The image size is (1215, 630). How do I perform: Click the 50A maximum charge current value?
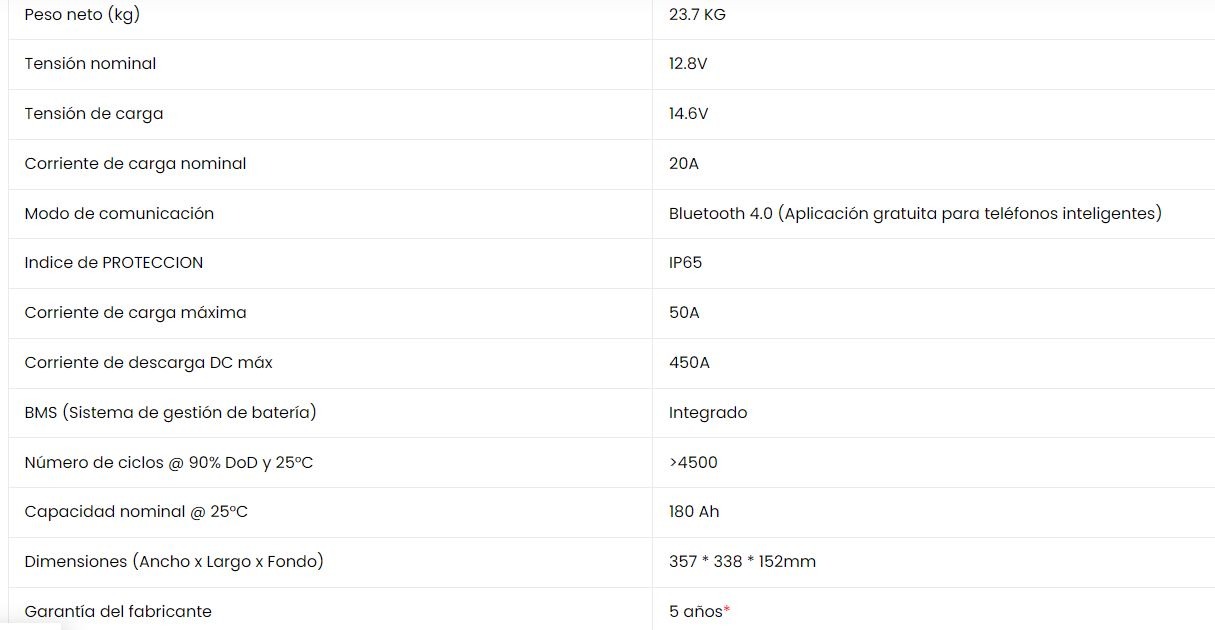click(684, 313)
